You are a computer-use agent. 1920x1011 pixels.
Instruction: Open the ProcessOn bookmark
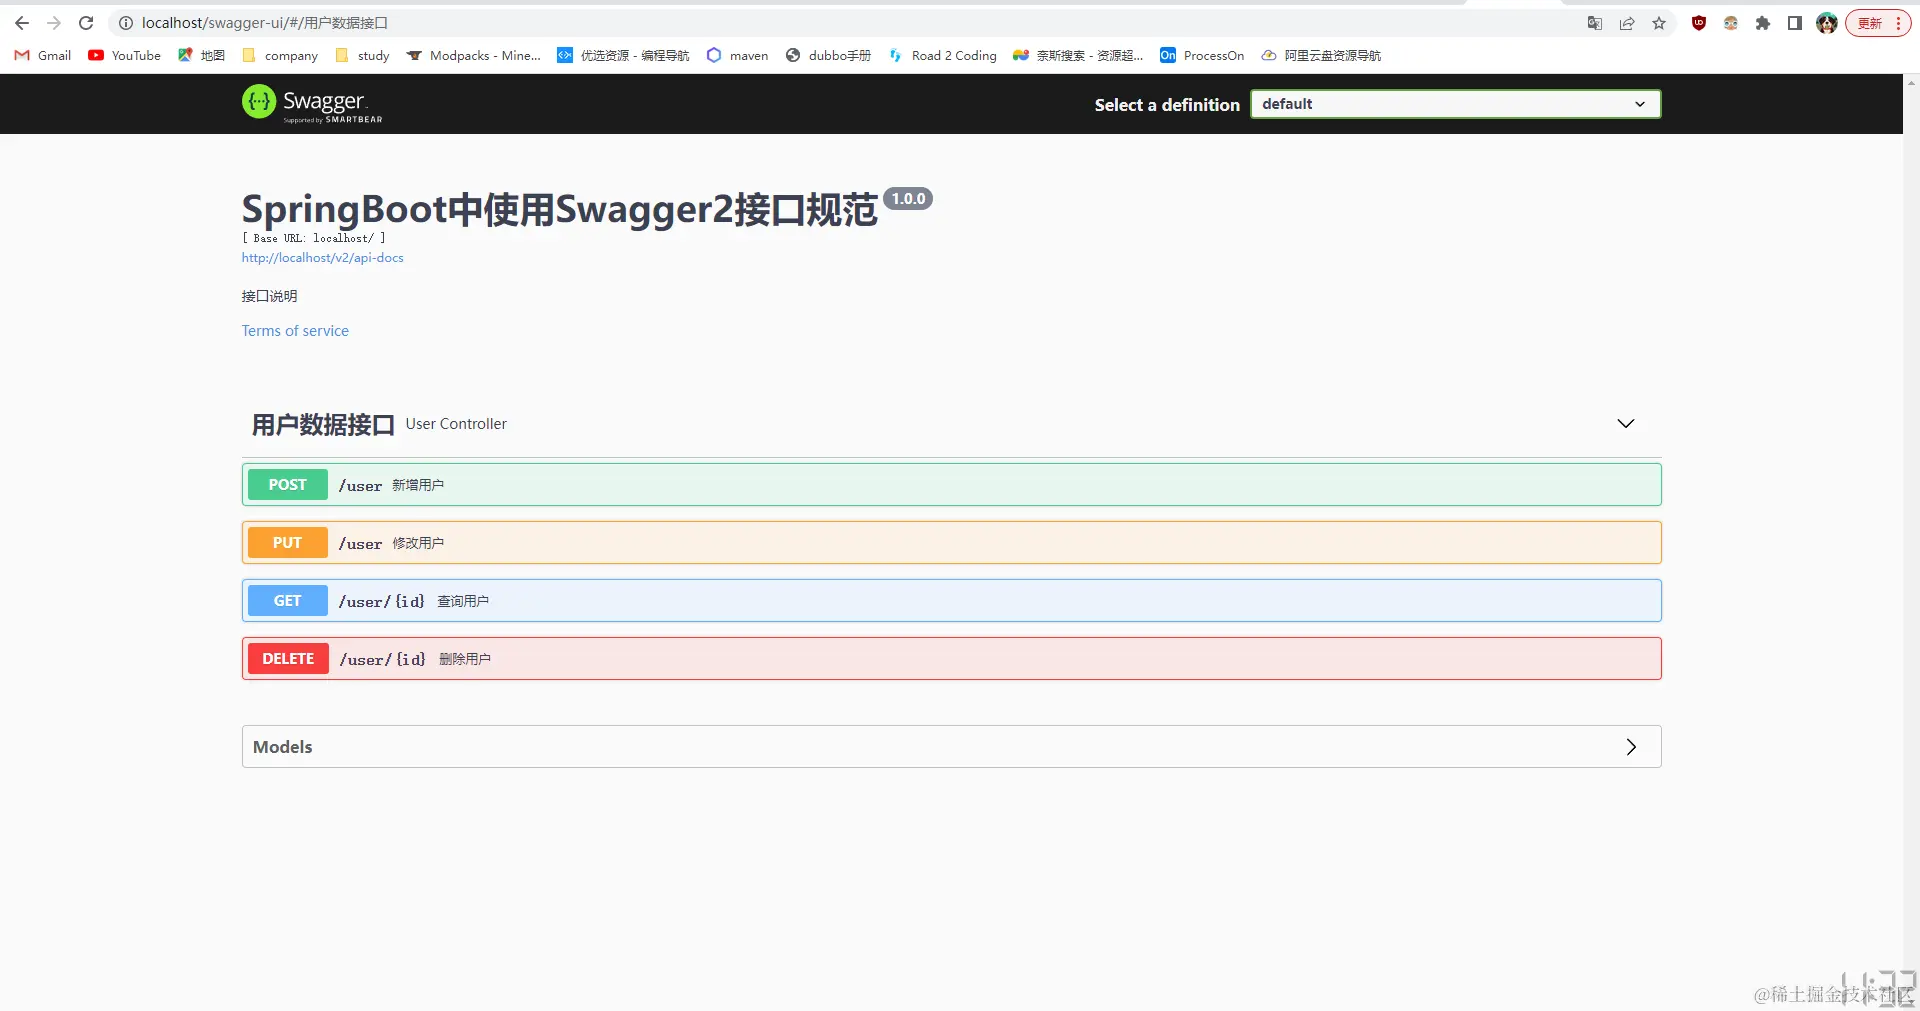pyautogui.click(x=1202, y=56)
